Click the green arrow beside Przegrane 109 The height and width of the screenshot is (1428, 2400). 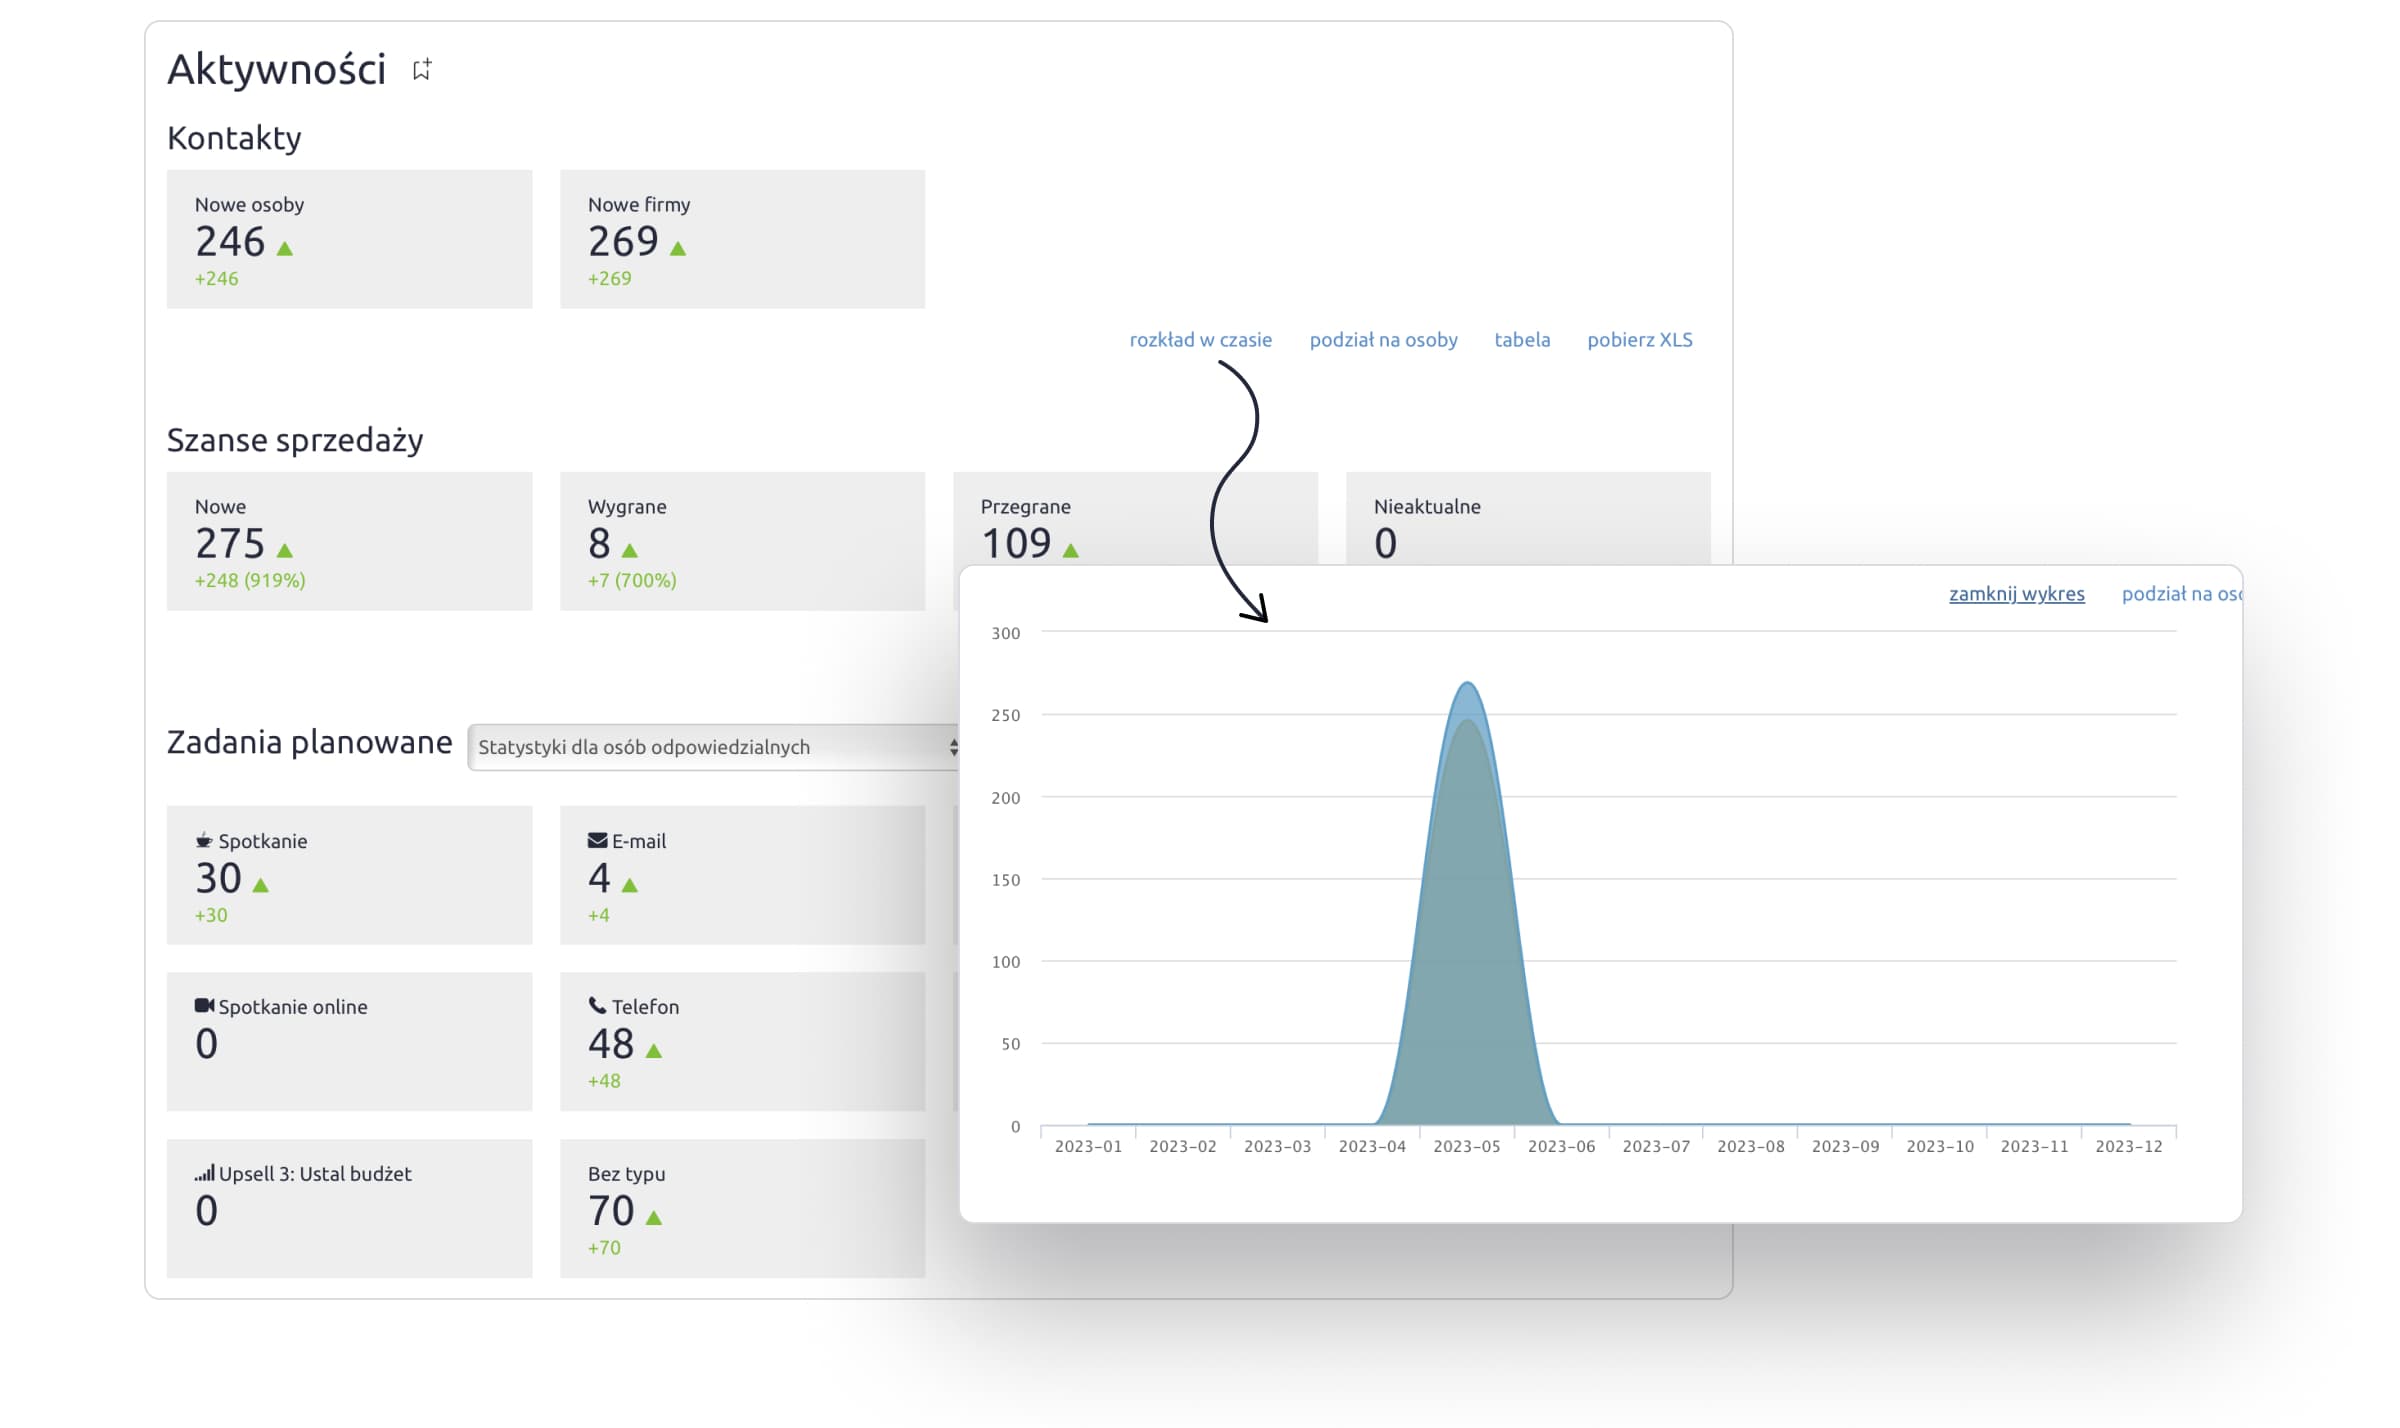pyautogui.click(x=1071, y=551)
